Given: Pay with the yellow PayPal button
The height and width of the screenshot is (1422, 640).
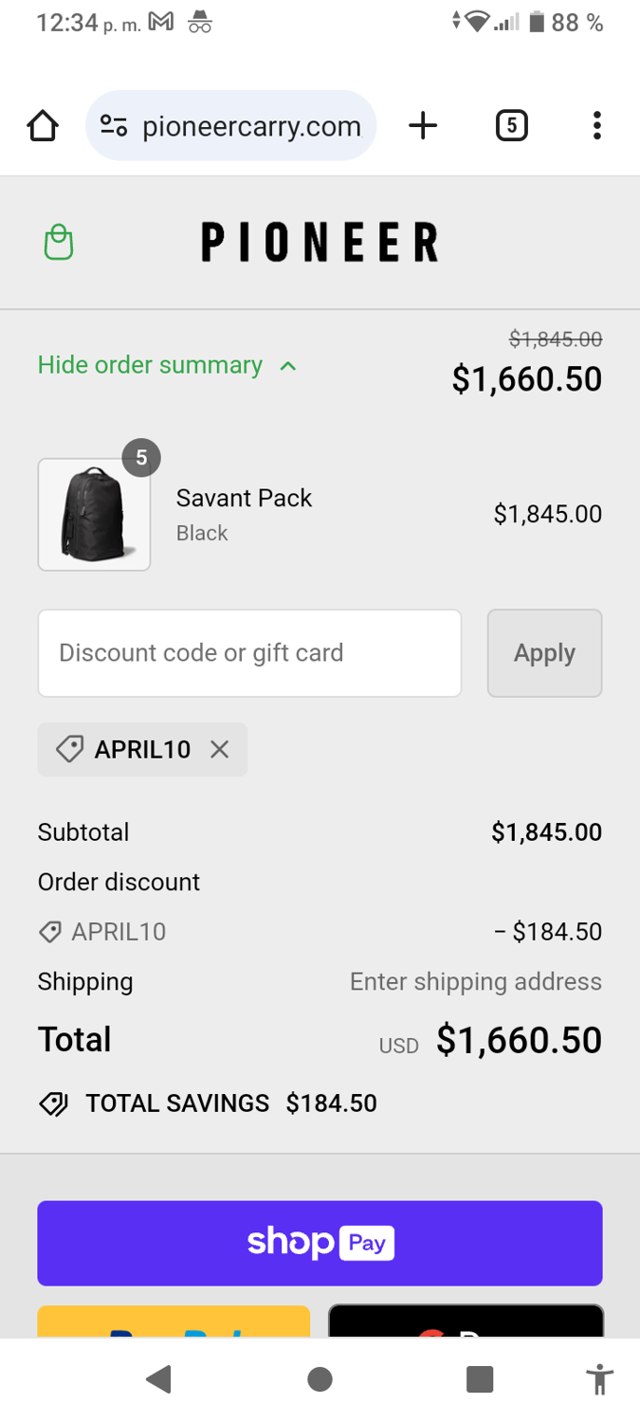Looking at the screenshot, I should [x=174, y=1322].
